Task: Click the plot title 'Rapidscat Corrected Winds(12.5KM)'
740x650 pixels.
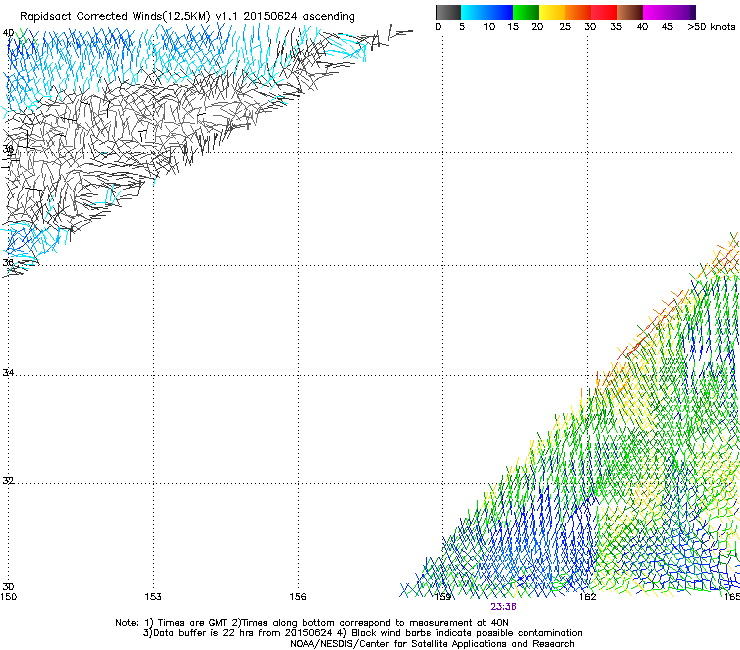Action: (115, 16)
